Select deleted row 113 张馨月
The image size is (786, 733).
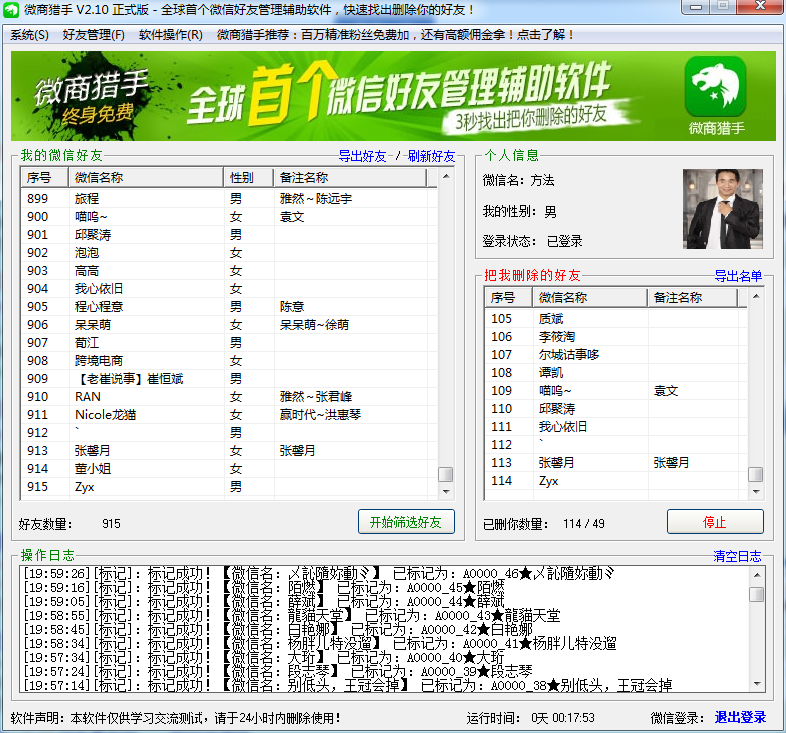[616, 463]
